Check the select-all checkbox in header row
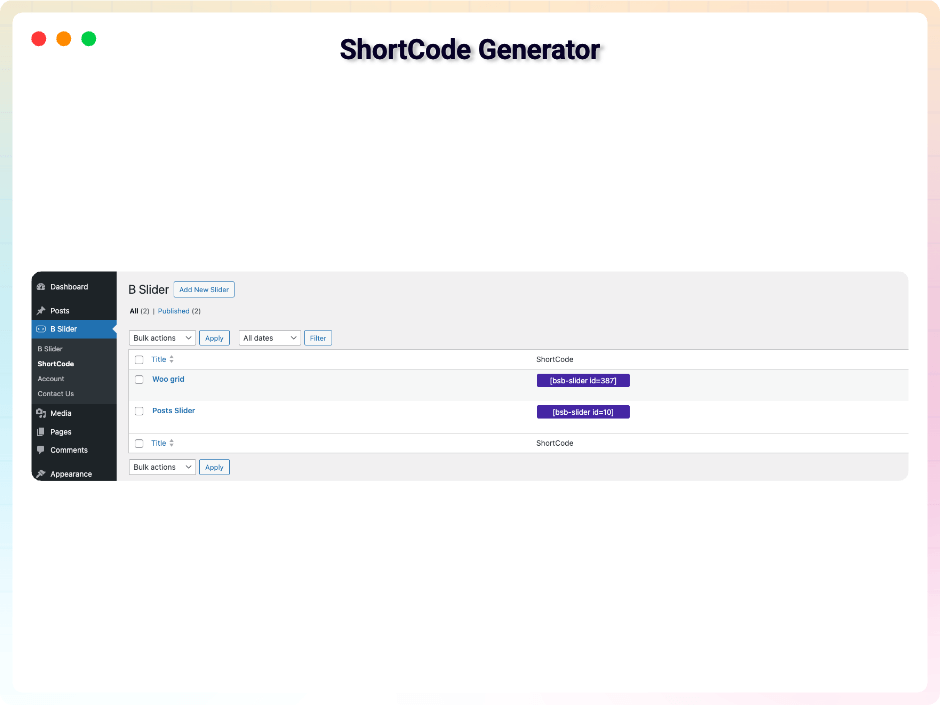940x705 pixels. click(139, 359)
